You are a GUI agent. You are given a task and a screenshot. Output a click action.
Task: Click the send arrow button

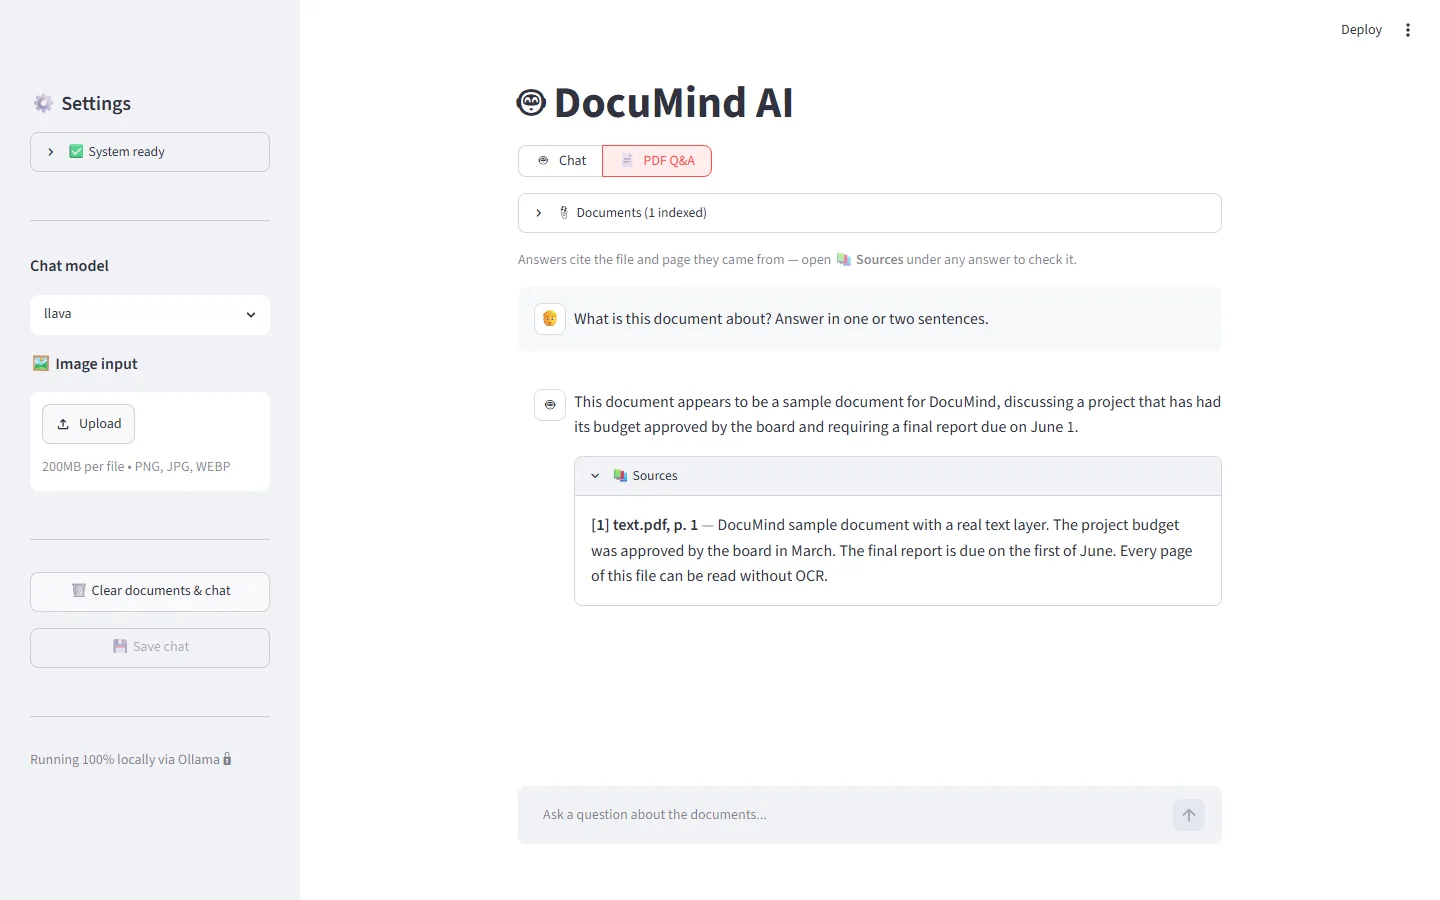(x=1189, y=815)
